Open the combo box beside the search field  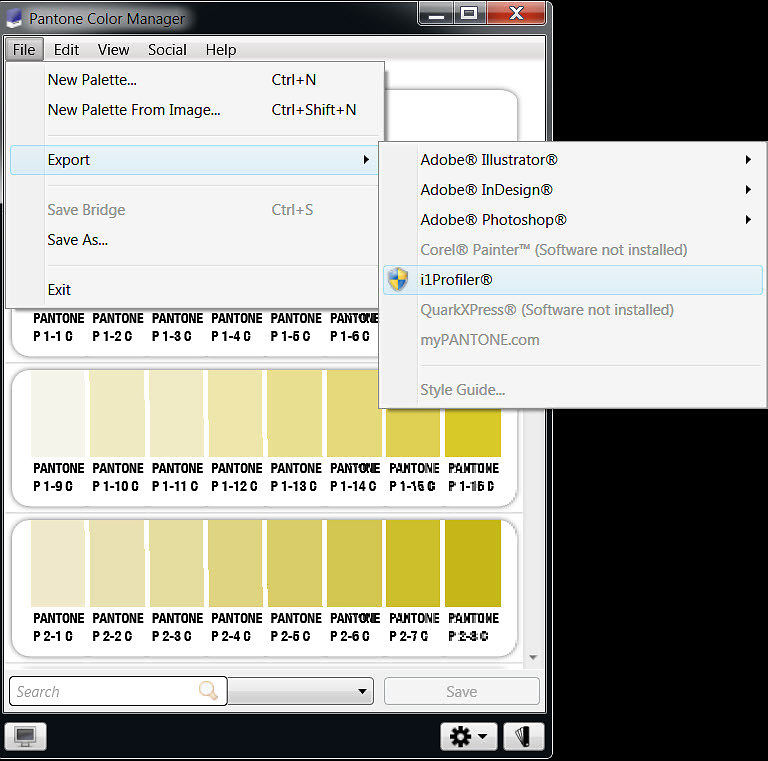click(x=301, y=691)
